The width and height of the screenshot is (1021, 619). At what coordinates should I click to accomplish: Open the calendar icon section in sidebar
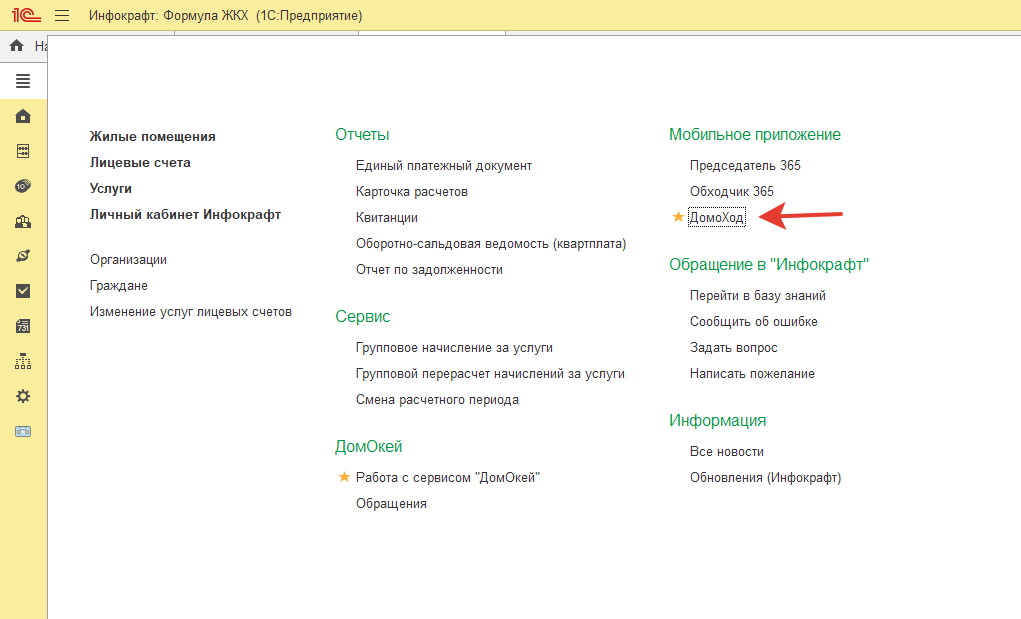(23, 326)
